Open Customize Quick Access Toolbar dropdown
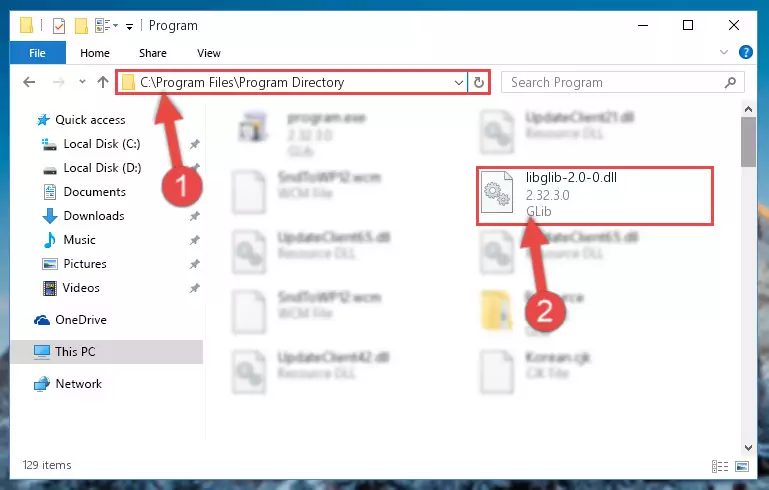 click(x=129, y=26)
